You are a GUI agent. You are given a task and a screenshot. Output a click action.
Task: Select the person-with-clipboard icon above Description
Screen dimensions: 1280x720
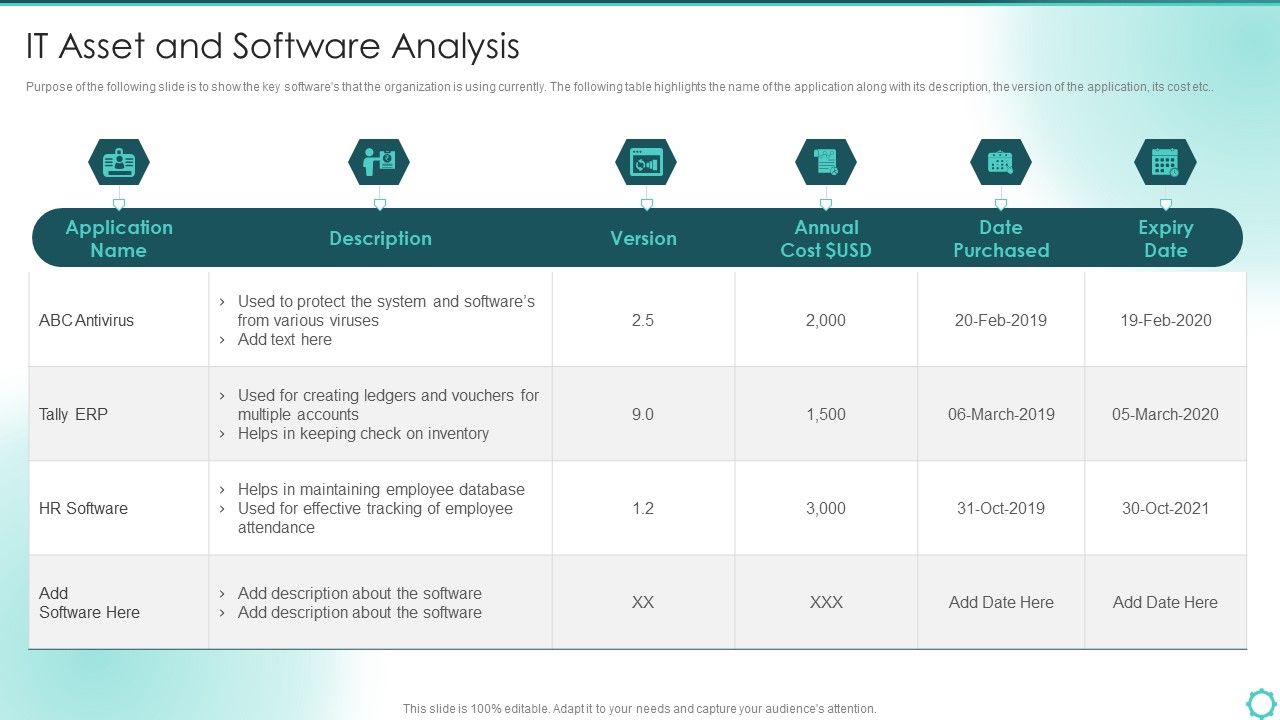(380, 161)
